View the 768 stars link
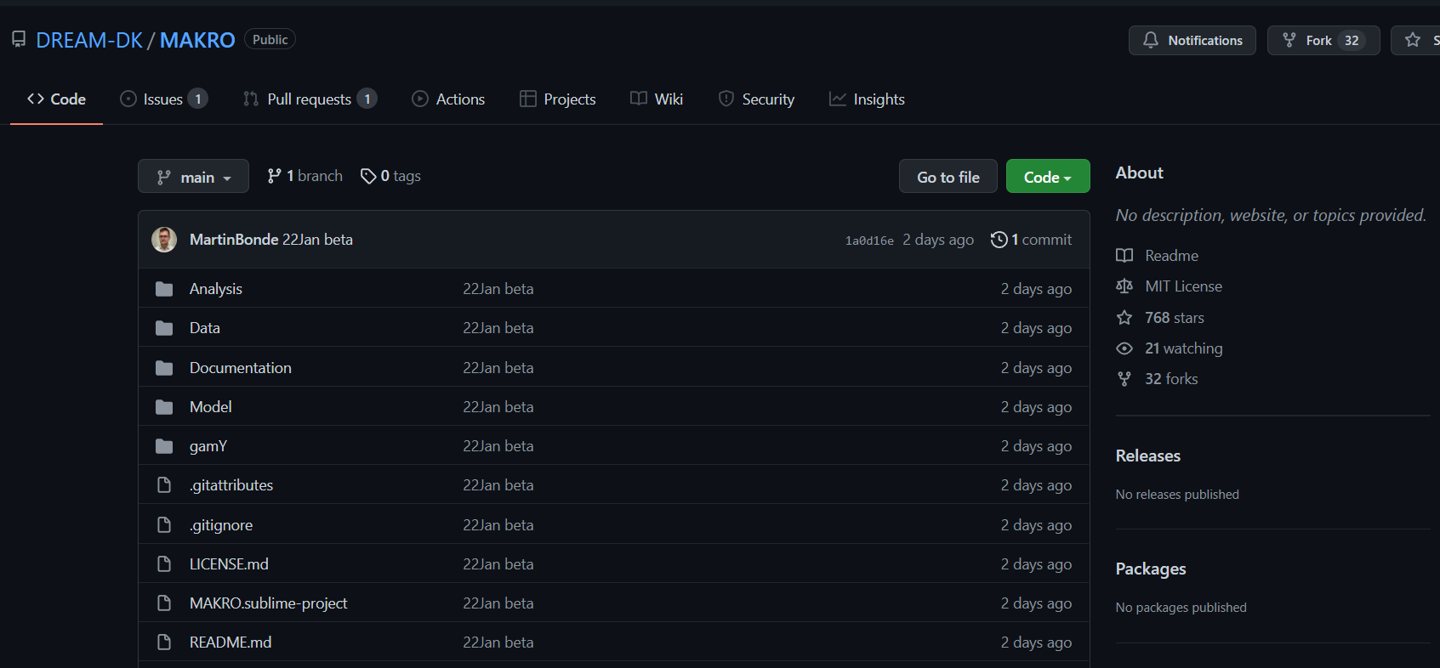1440x668 pixels. pos(1174,318)
